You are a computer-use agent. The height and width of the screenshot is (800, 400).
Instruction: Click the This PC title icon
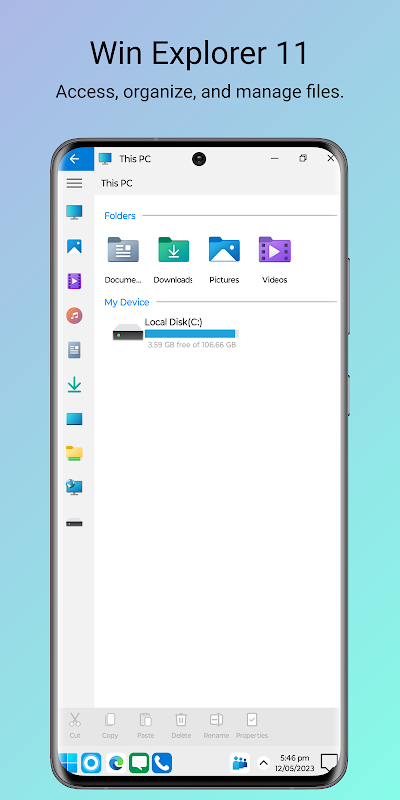[x=105, y=159]
